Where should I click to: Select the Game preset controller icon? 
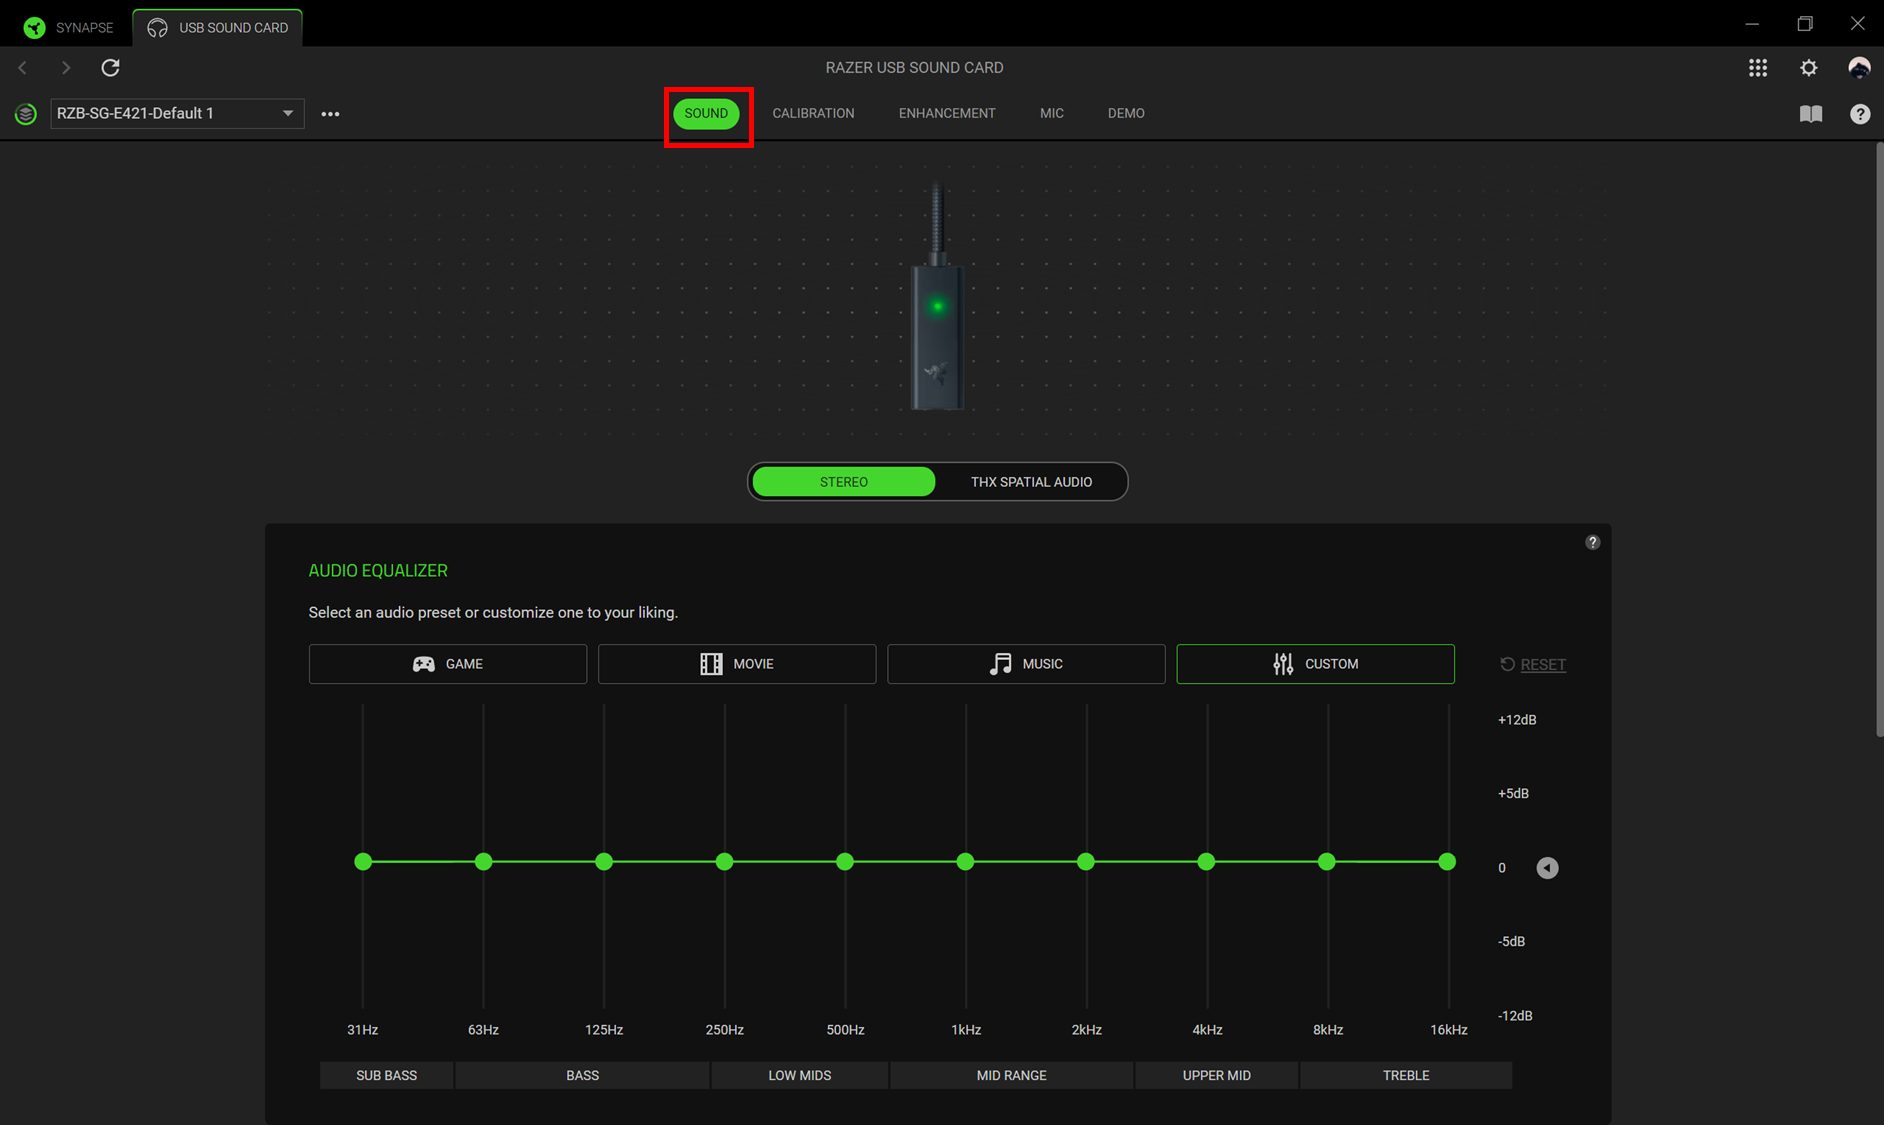coord(423,663)
